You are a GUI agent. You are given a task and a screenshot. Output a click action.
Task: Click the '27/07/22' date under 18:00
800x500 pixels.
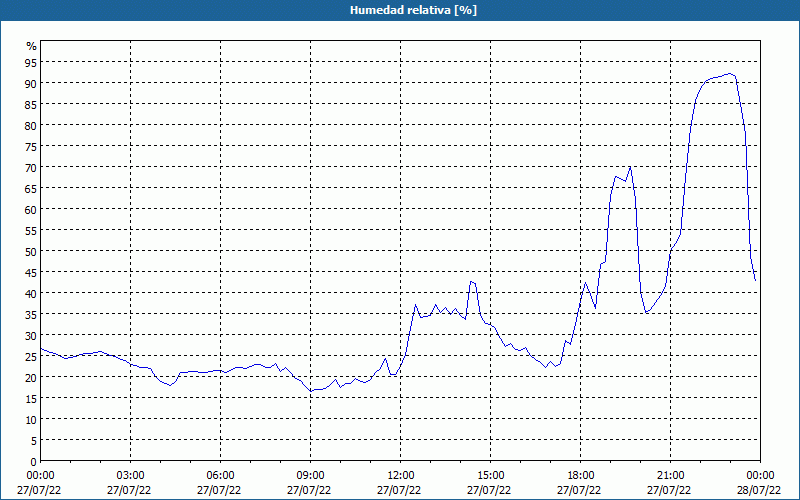579,490
